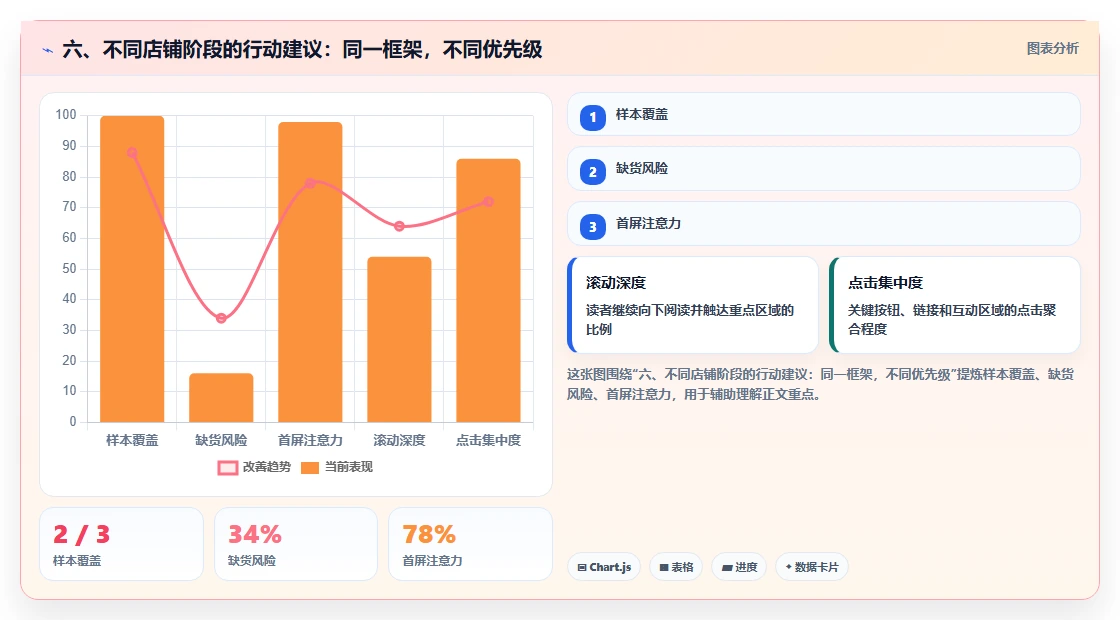The width and height of the screenshot is (1120, 620).
Task: Click x-axis label 缺货风险
Action: click(221, 441)
